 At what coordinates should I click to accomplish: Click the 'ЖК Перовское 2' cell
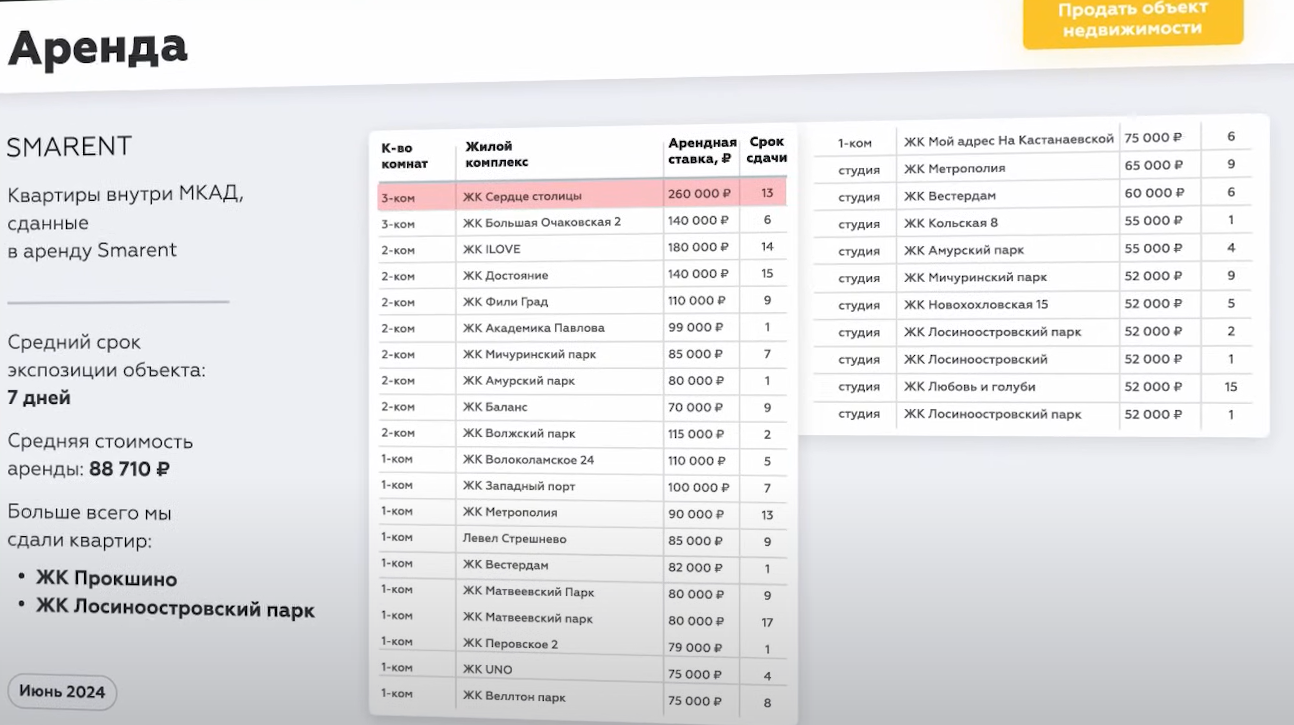(511, 644)
